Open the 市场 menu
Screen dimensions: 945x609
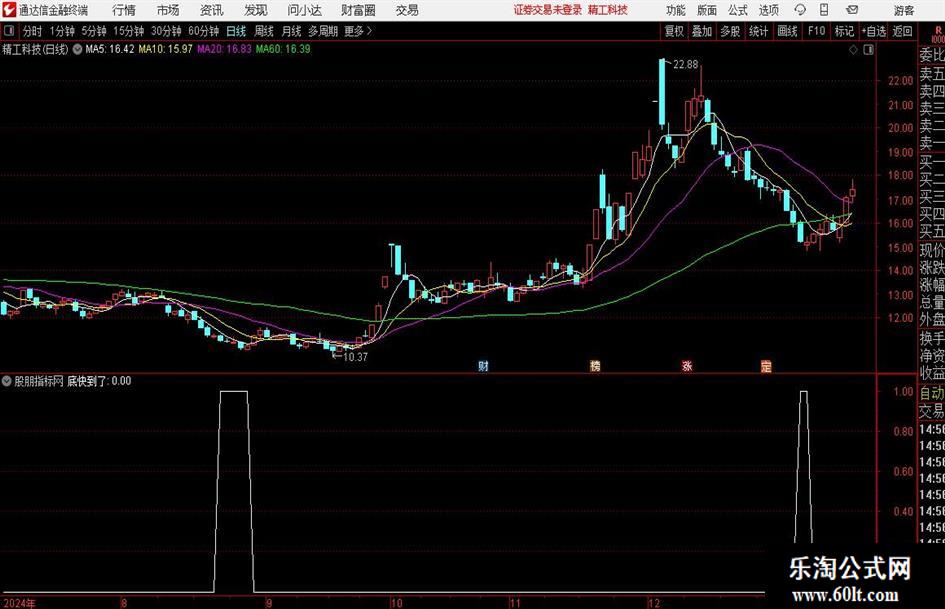point(168,10)
